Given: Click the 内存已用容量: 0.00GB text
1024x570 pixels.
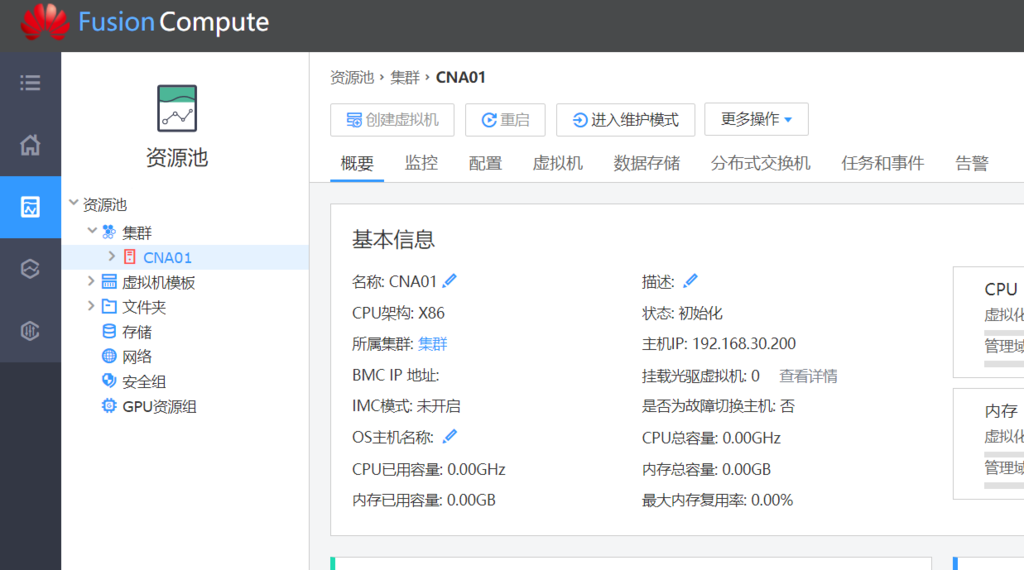Looking at the screenshot, I should 424,501.
